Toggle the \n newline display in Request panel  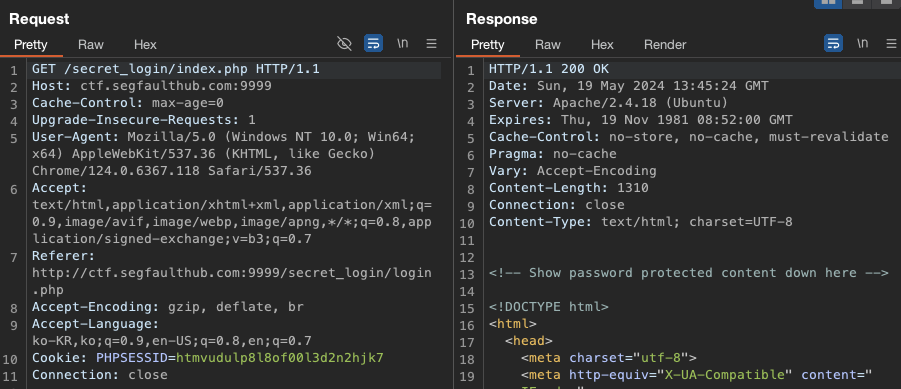(403, 44)
